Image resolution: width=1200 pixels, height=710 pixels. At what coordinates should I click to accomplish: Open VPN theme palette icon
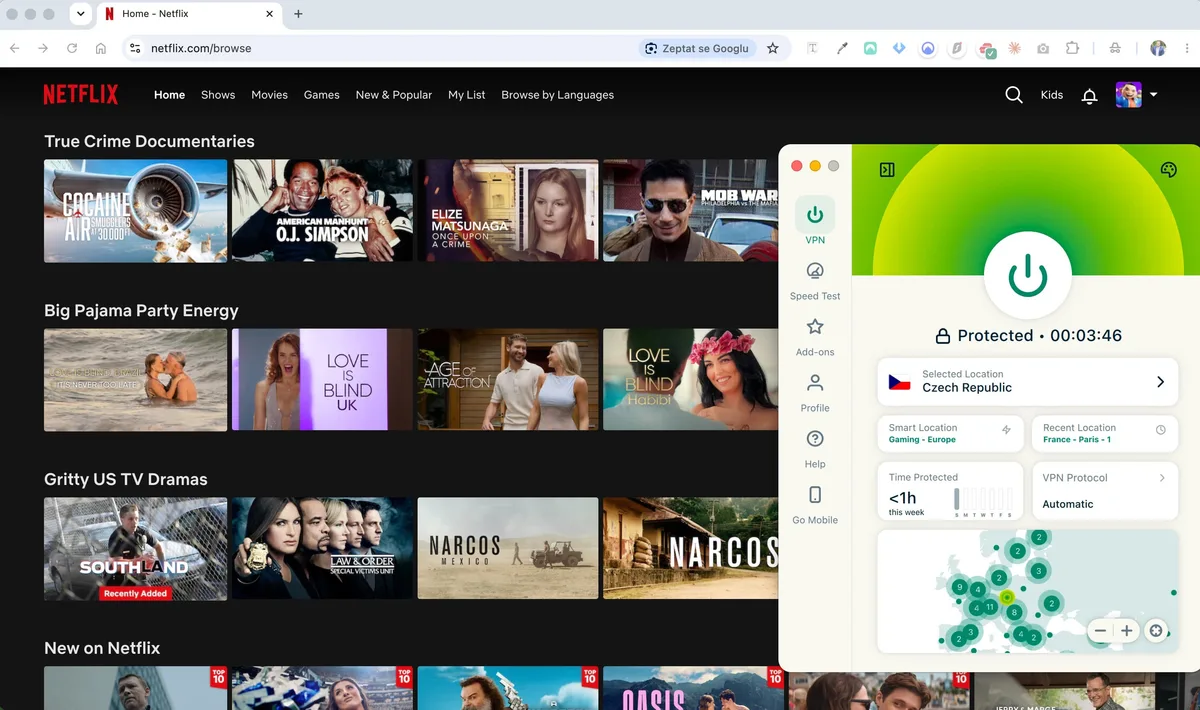tap(1168, 170)
